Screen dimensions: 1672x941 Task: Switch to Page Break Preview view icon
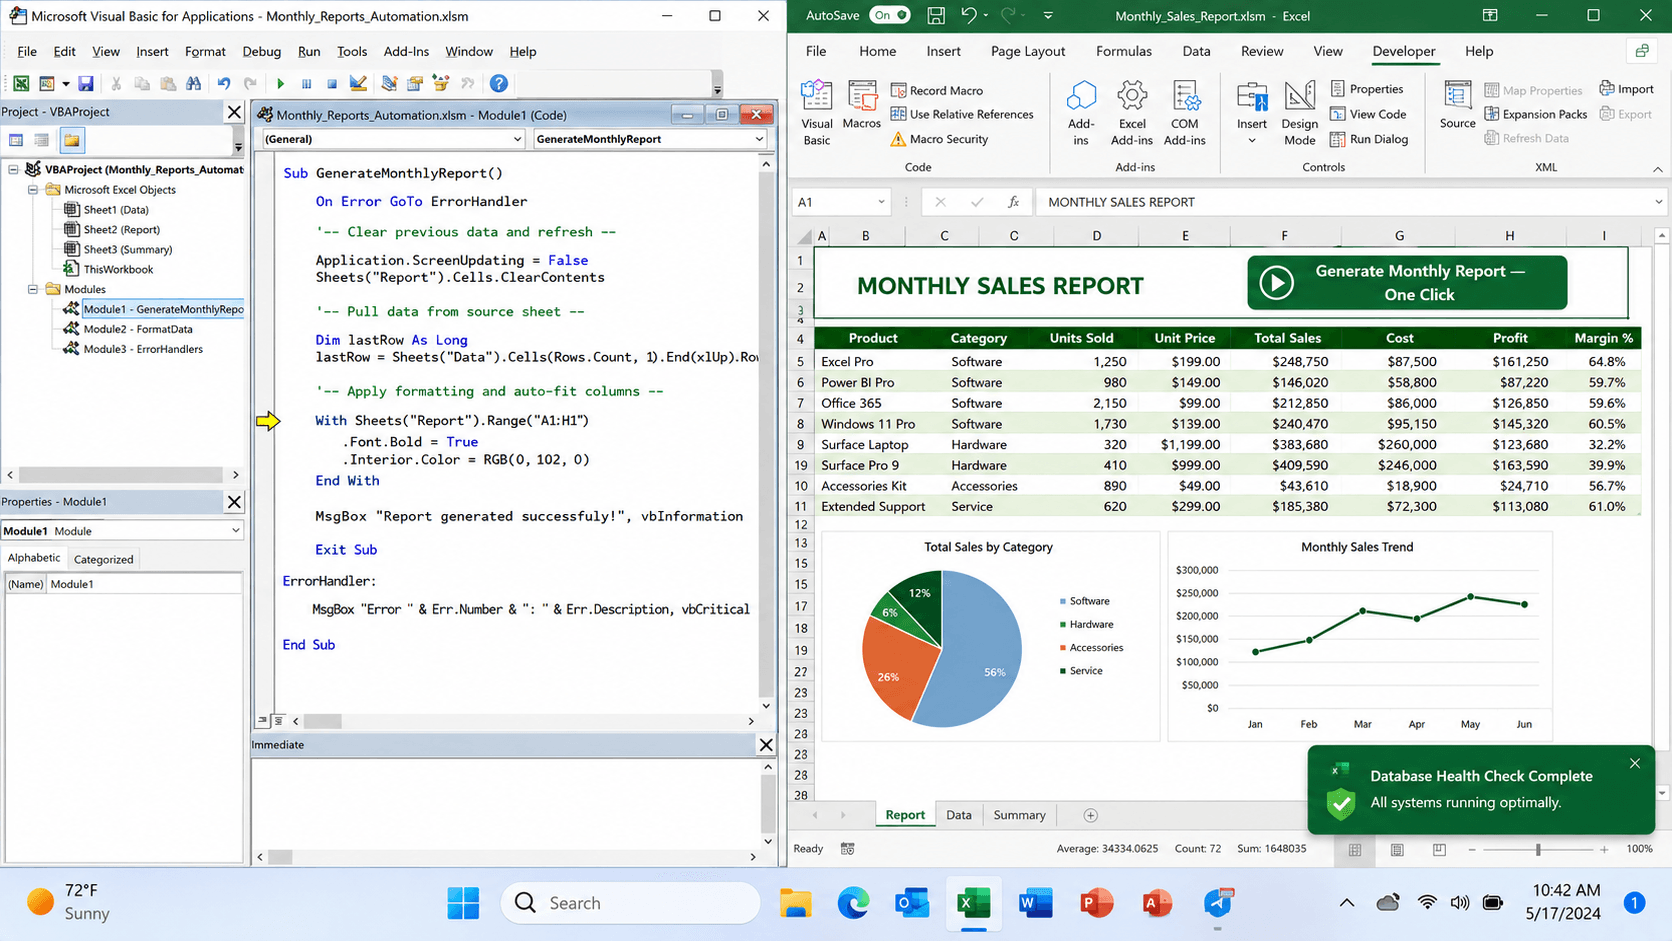(x=1439, y=849)
